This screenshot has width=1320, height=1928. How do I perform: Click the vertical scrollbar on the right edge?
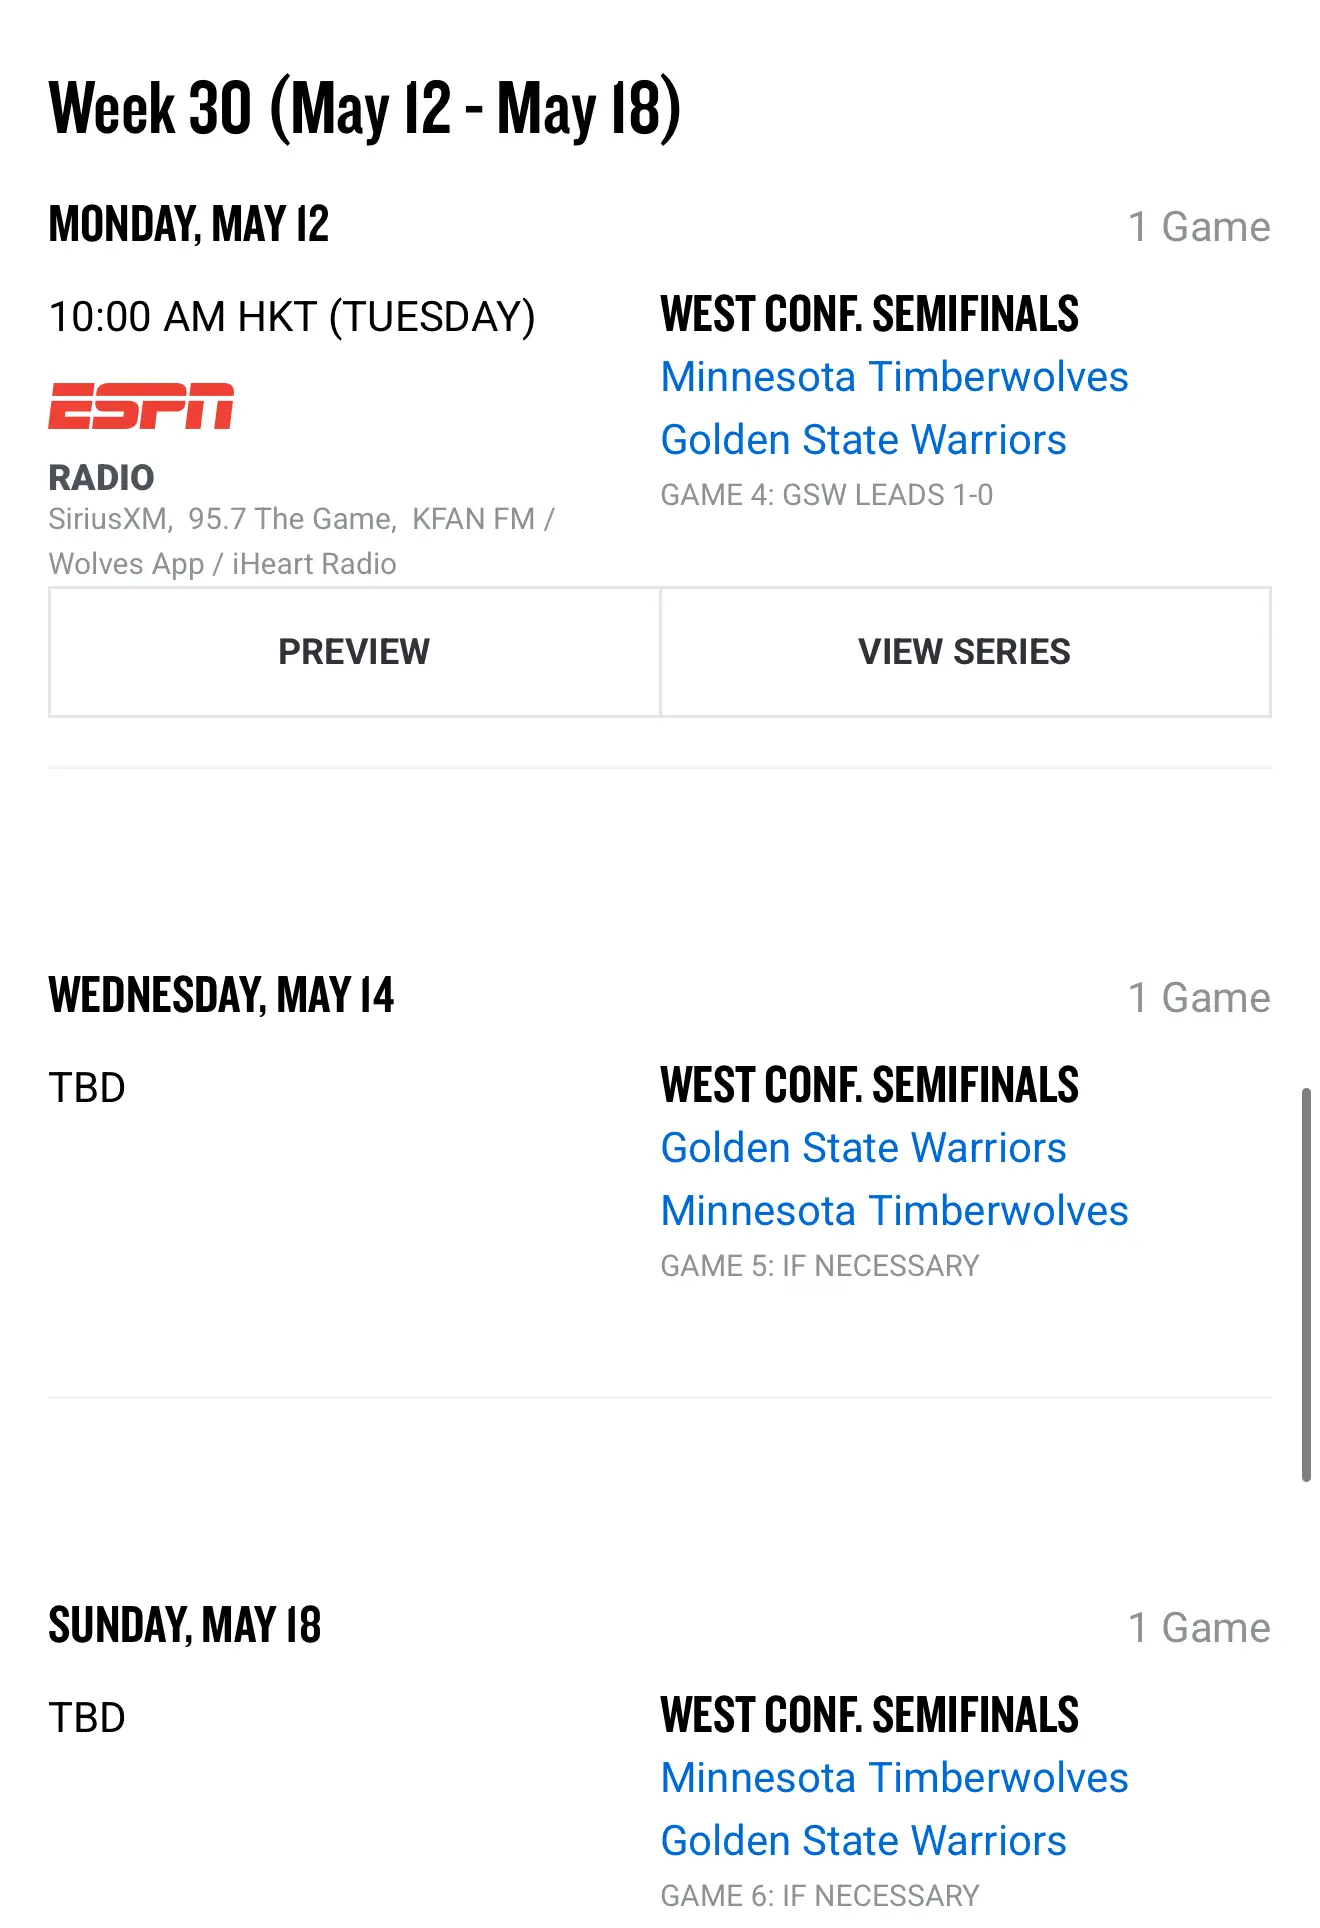(x=1306, y=1285)
